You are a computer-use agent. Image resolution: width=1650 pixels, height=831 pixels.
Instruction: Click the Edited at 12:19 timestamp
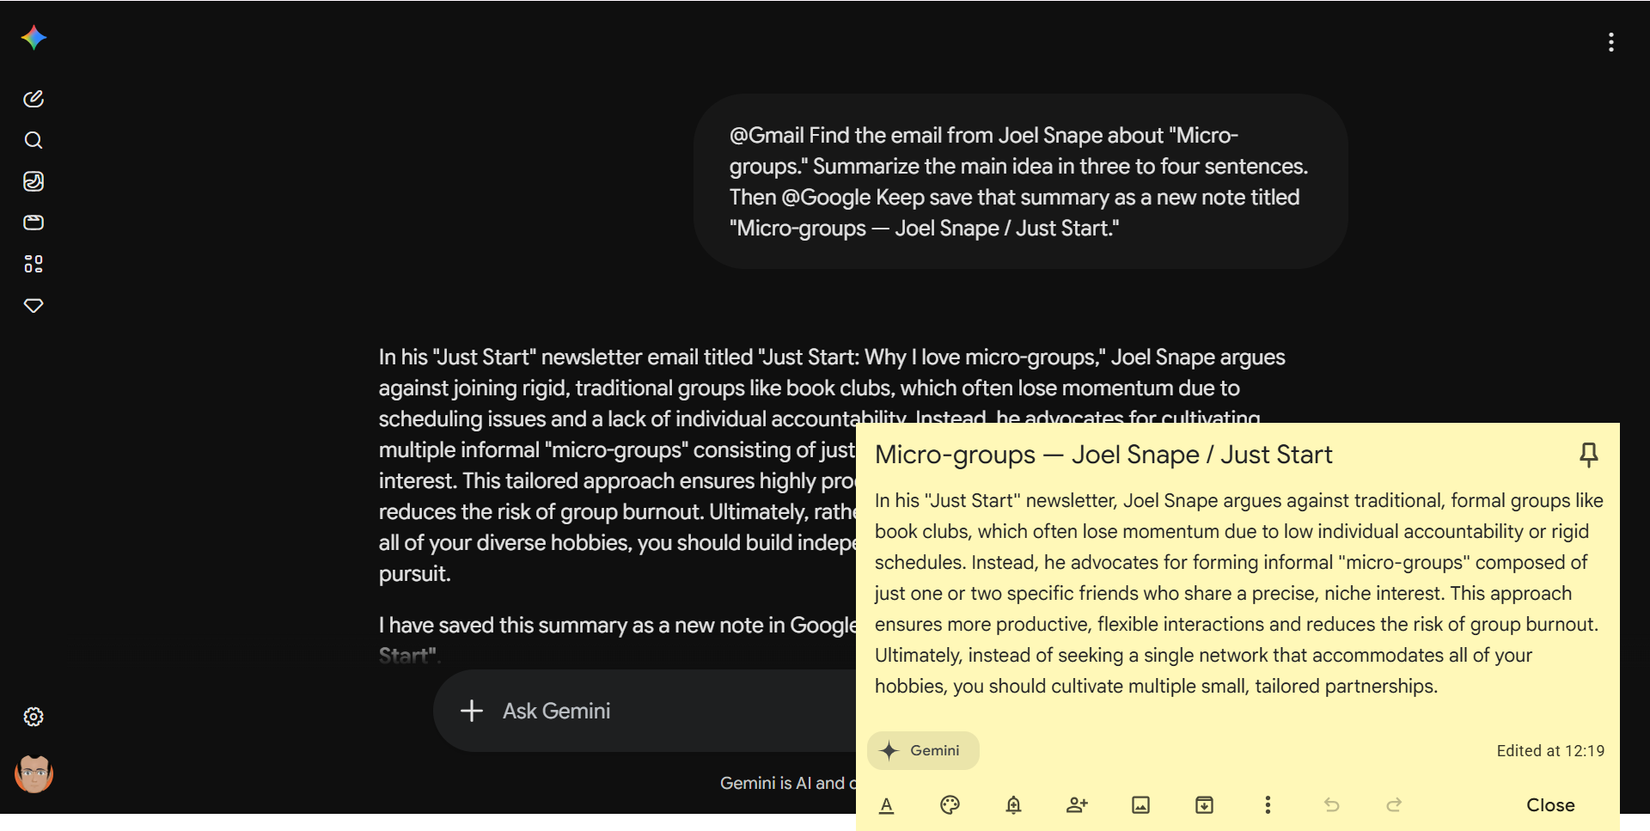[x=1550, y=751]
